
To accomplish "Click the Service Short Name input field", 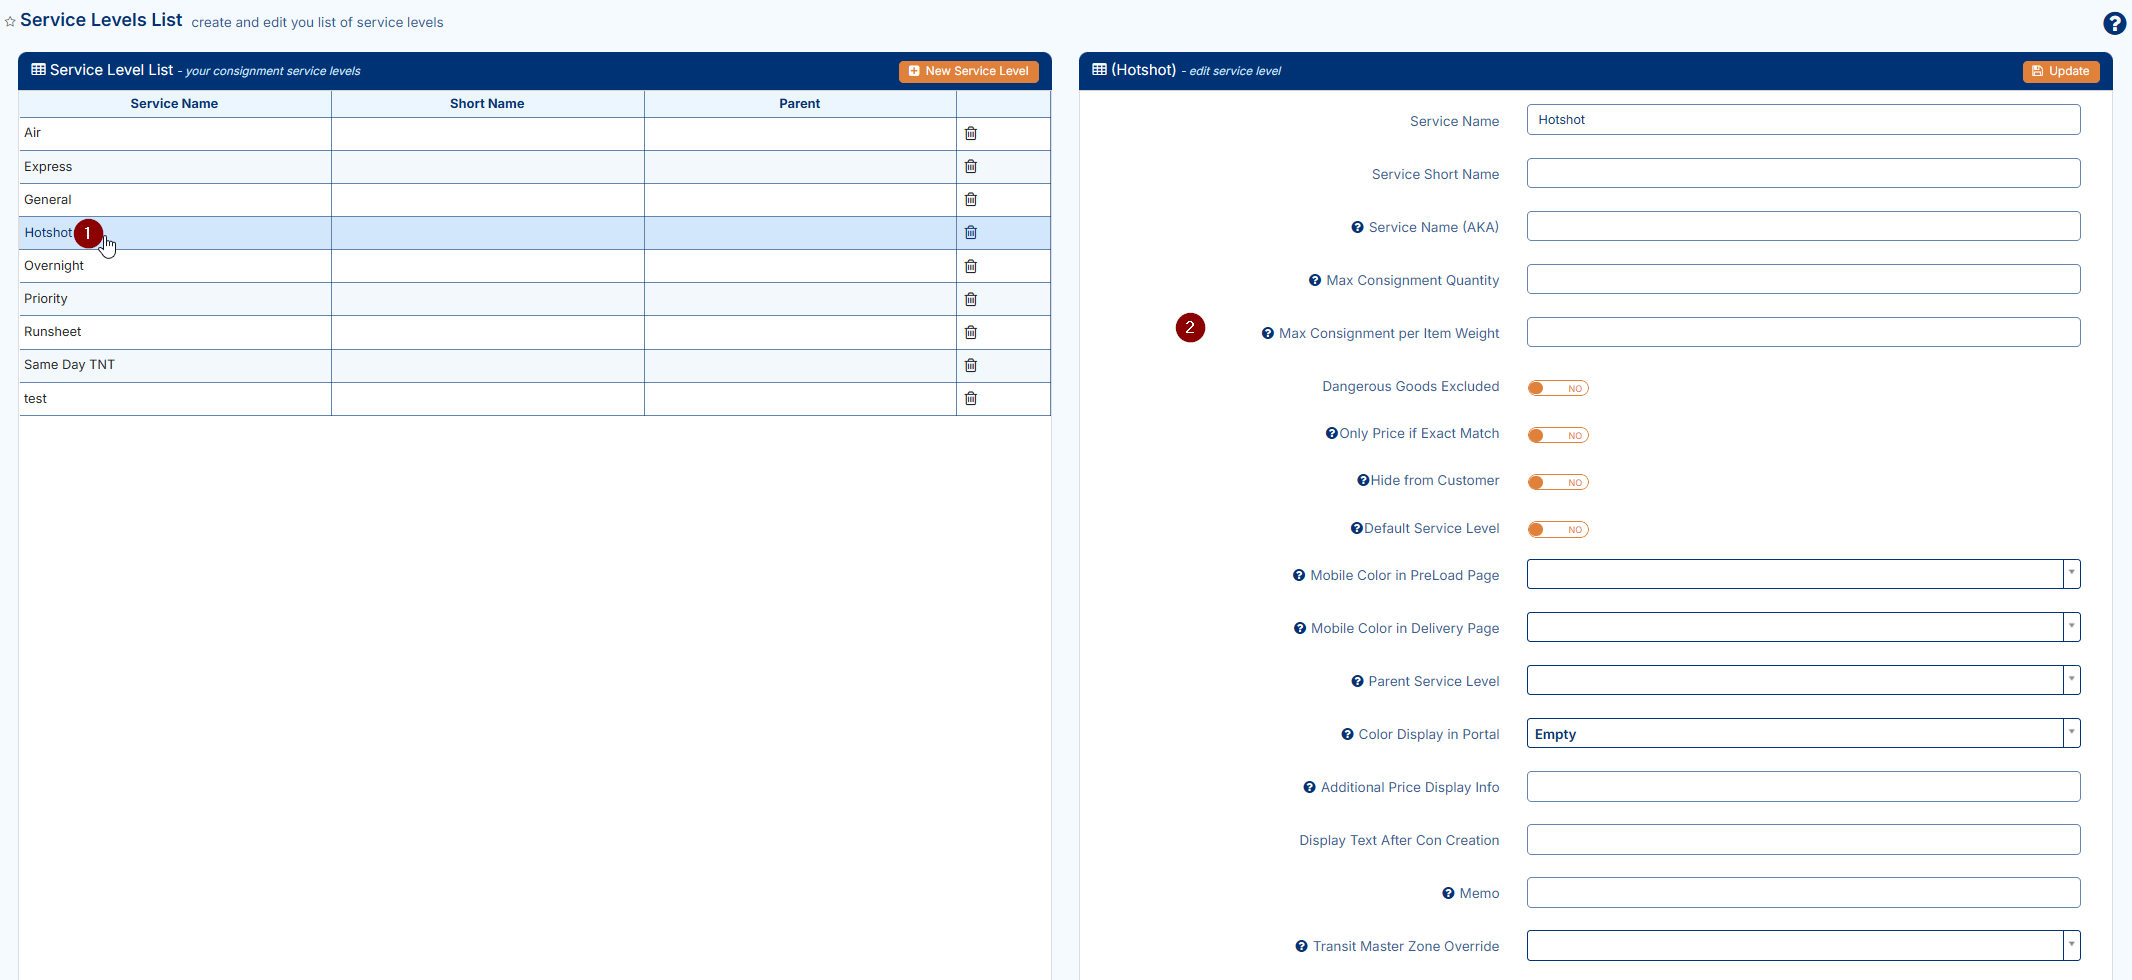I will click(1802, 173).
